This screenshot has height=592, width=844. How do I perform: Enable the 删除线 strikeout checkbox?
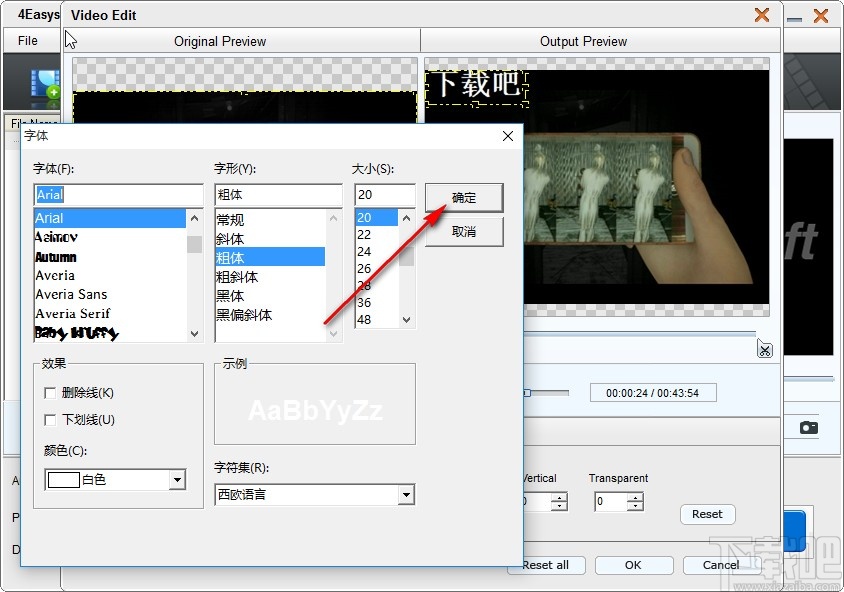pos(50,393)
